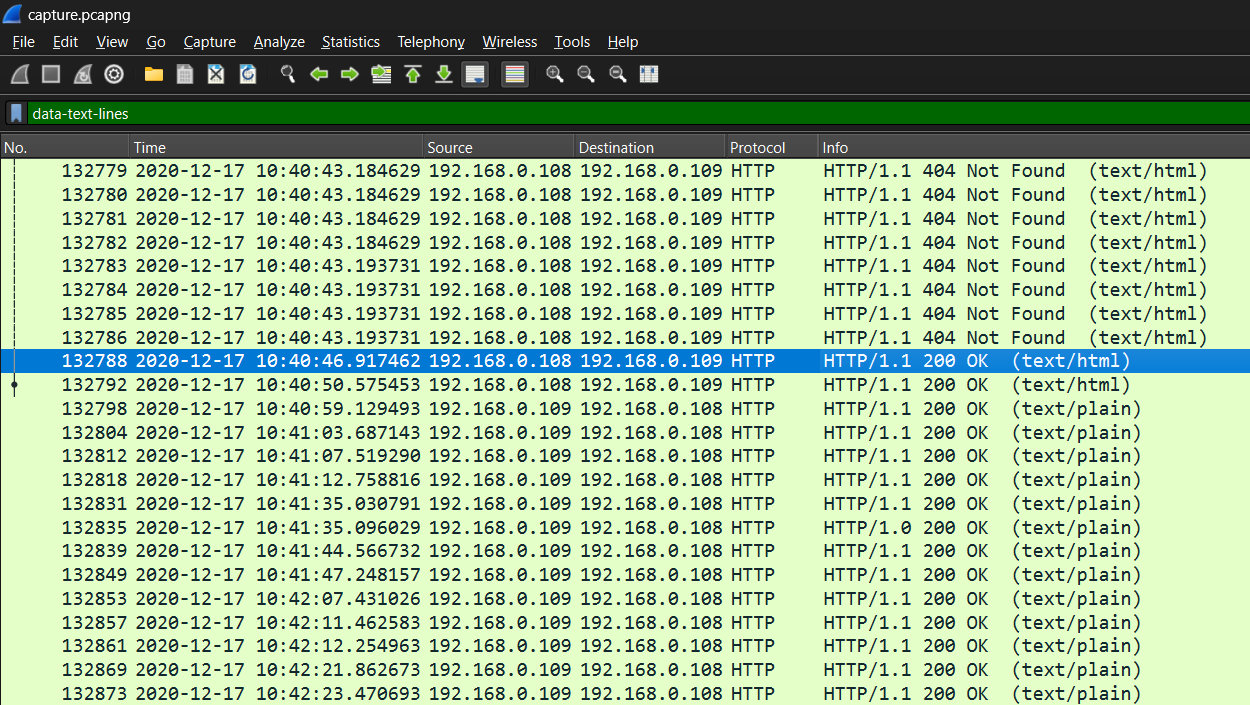Screen dimensions: 1250x705
Task: Sort by the Time column header
Action: click(x=275, y=147)
